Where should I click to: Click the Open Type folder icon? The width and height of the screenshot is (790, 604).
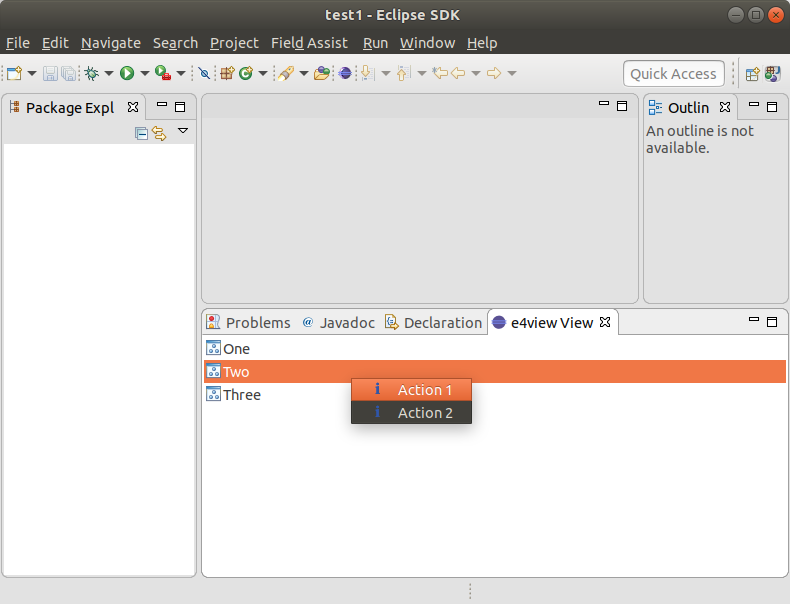click(322, 74)
